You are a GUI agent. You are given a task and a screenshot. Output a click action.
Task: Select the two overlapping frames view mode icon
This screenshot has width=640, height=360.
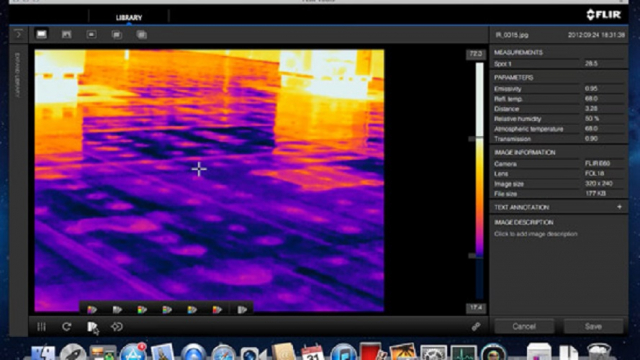[117, 35]
